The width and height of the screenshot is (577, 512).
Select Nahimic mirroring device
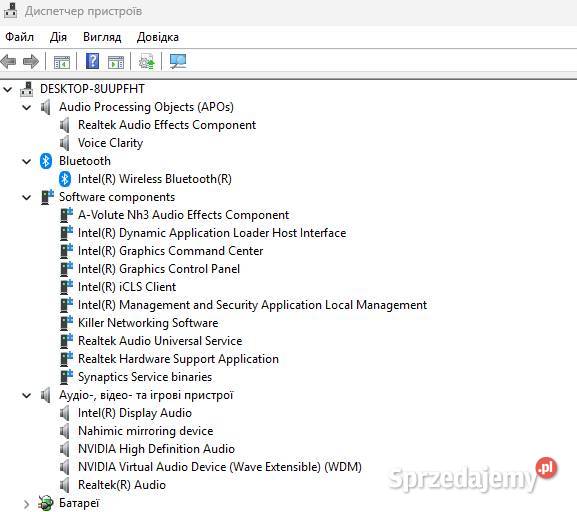[x=146, y=431]
